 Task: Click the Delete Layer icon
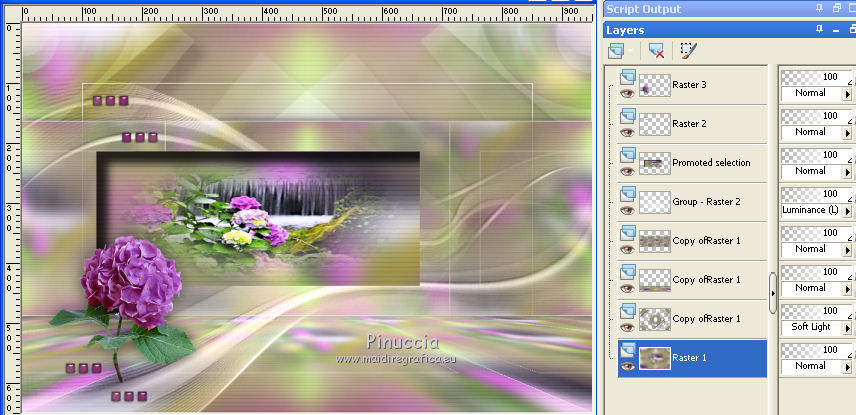656,52
